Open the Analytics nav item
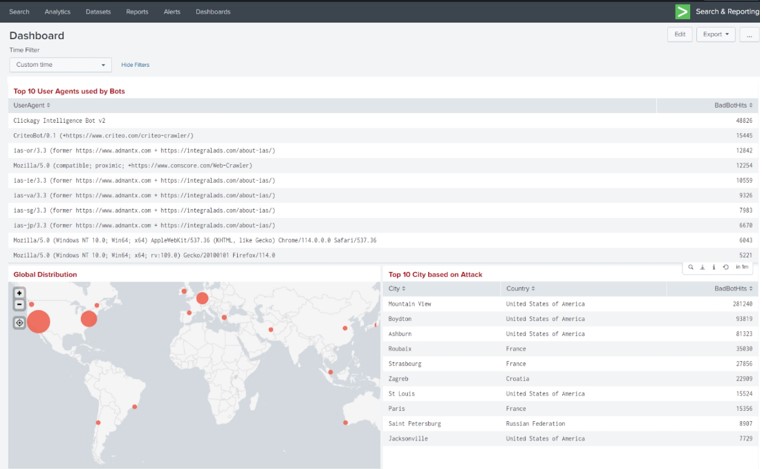The image size is (762, 469). tap(57, 12)
